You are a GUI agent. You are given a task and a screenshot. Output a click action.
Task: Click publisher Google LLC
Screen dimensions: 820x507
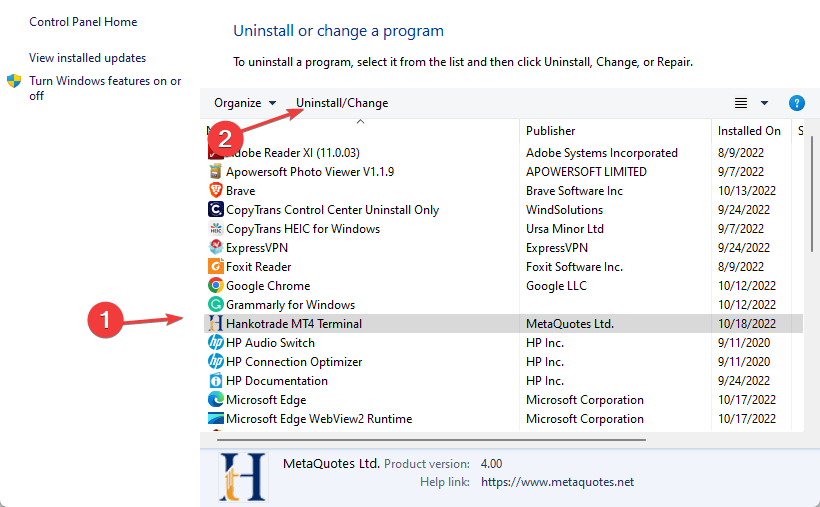[x=556, y=286]
